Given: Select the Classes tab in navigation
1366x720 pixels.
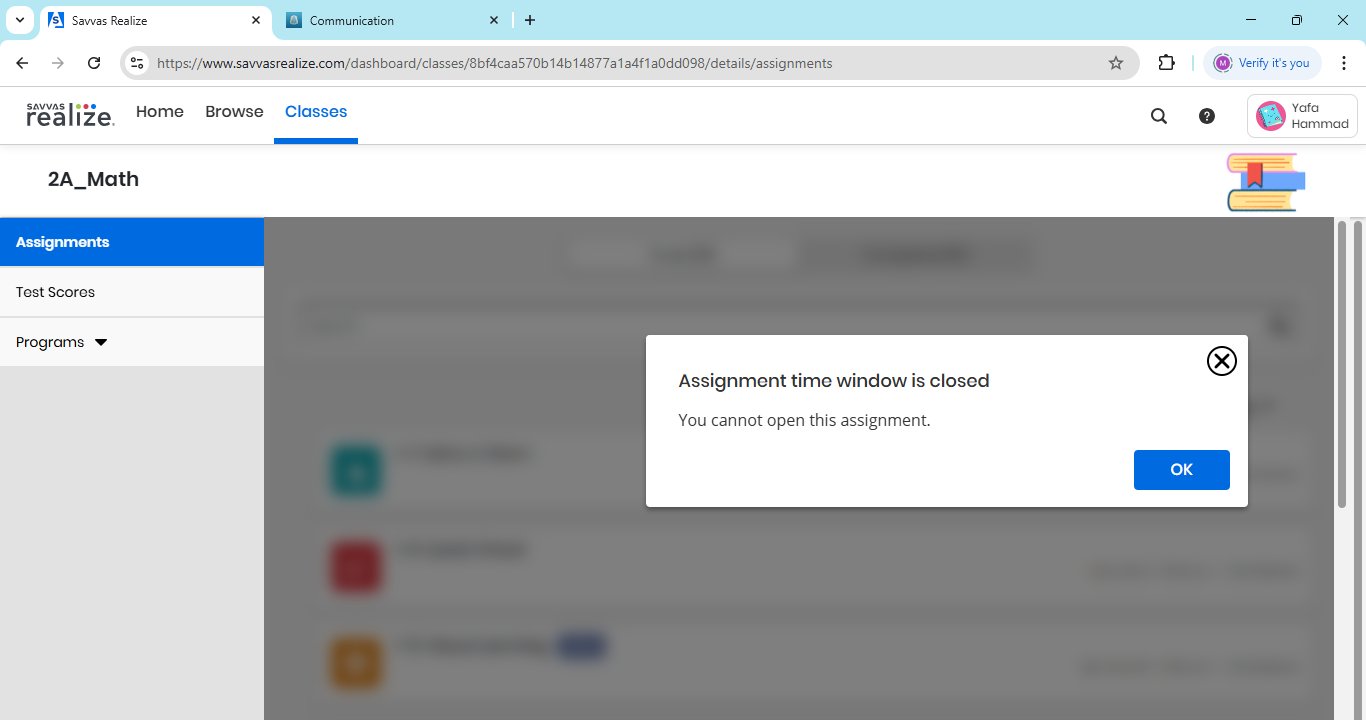Looking at the screenshot, I should (316, 112).
